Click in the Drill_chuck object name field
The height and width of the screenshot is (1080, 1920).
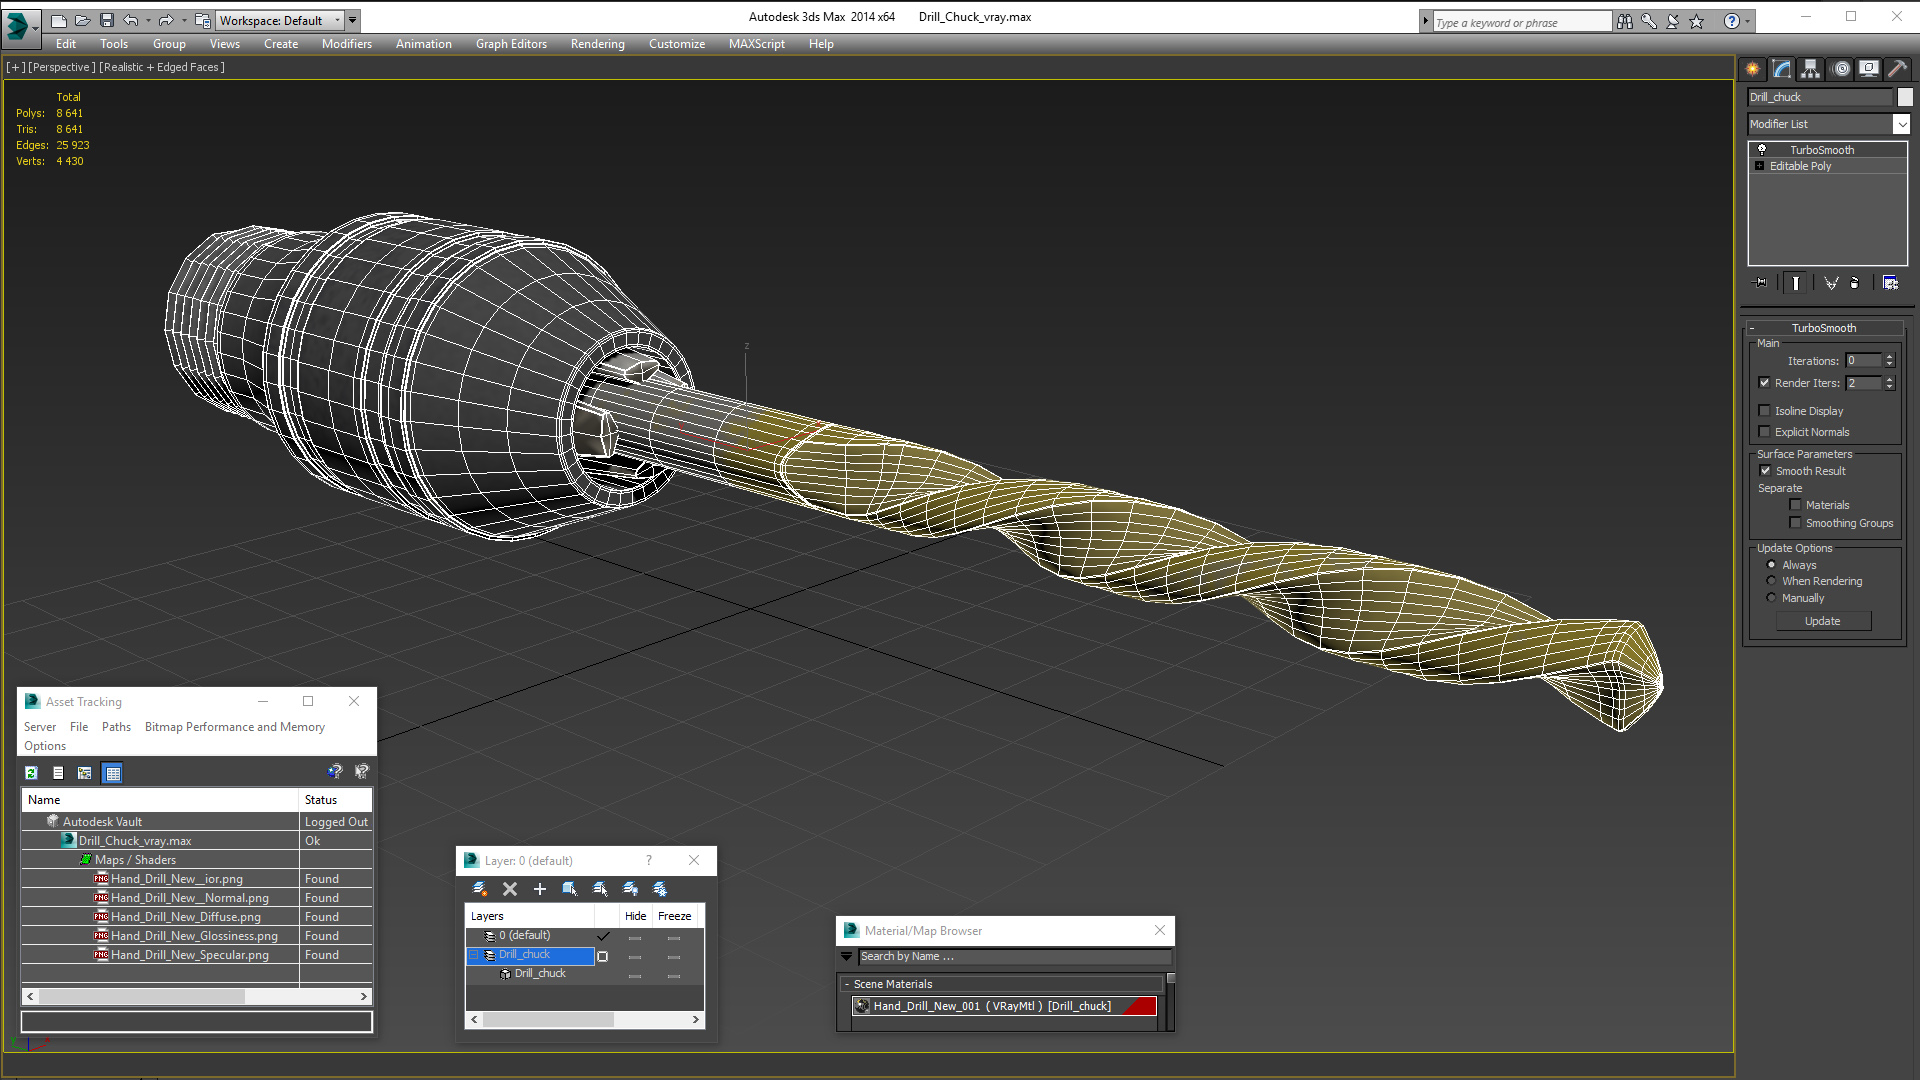pyautogui.click(x=1820, y=97)
